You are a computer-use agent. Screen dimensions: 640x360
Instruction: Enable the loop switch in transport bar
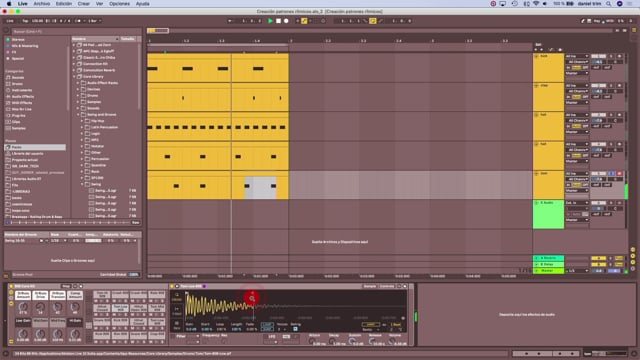tap(373, 21)
